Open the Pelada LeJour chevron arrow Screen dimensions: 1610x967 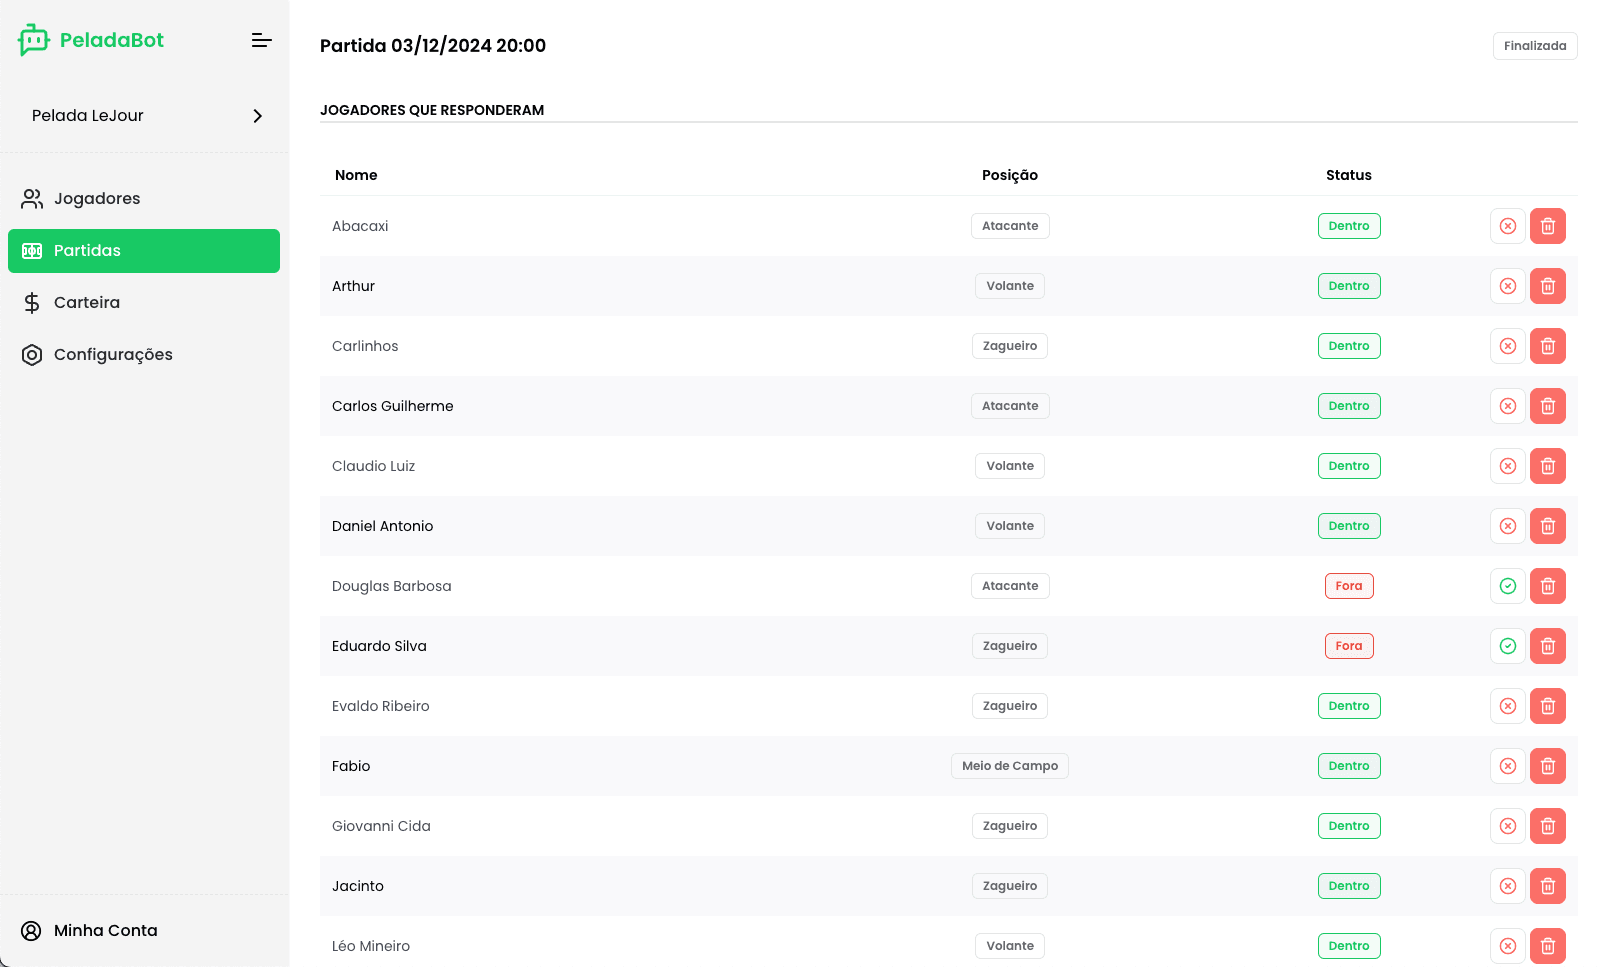click(258, 116)
